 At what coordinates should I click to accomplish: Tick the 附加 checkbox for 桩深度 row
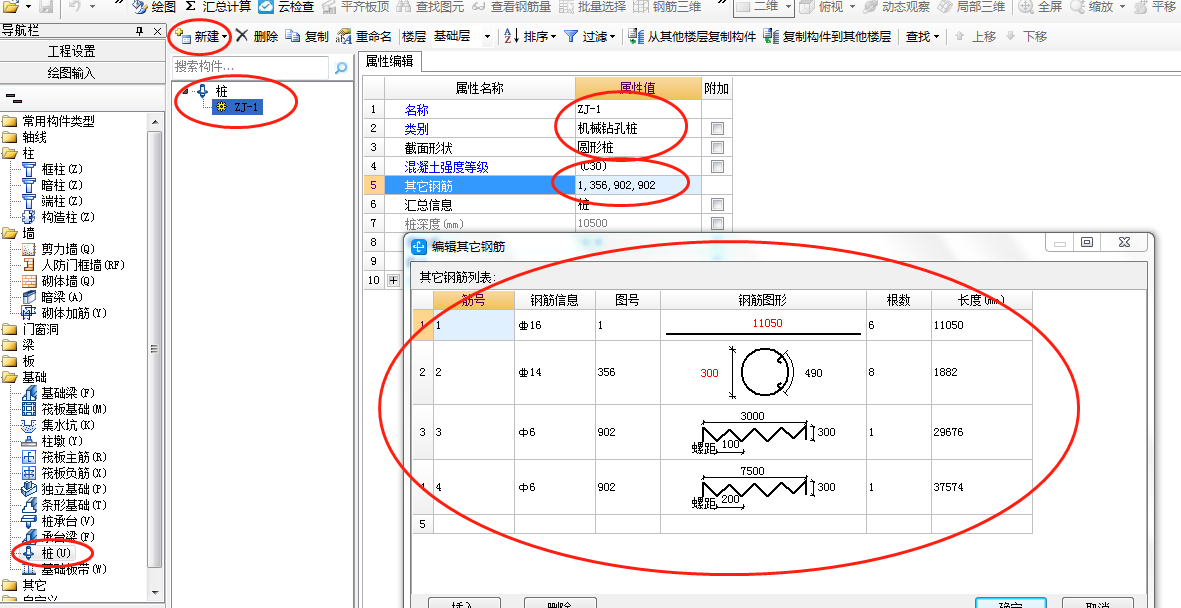tap(717, 223)
